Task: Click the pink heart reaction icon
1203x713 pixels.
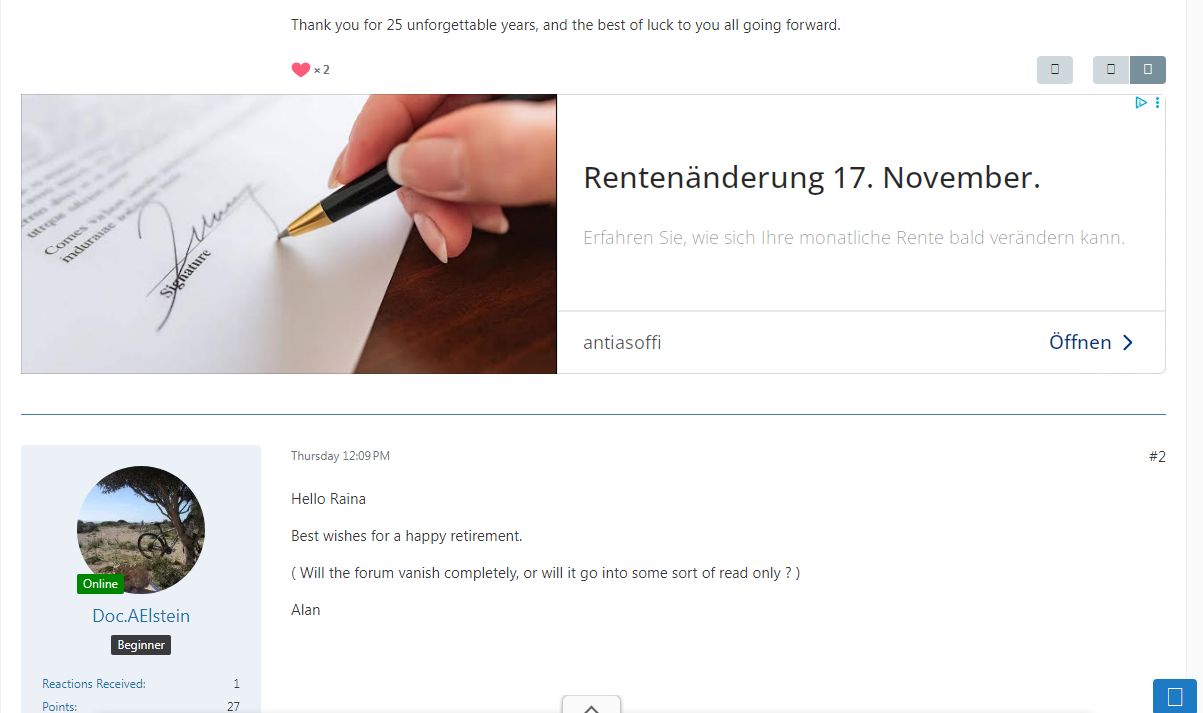Action: click(300, 70)
